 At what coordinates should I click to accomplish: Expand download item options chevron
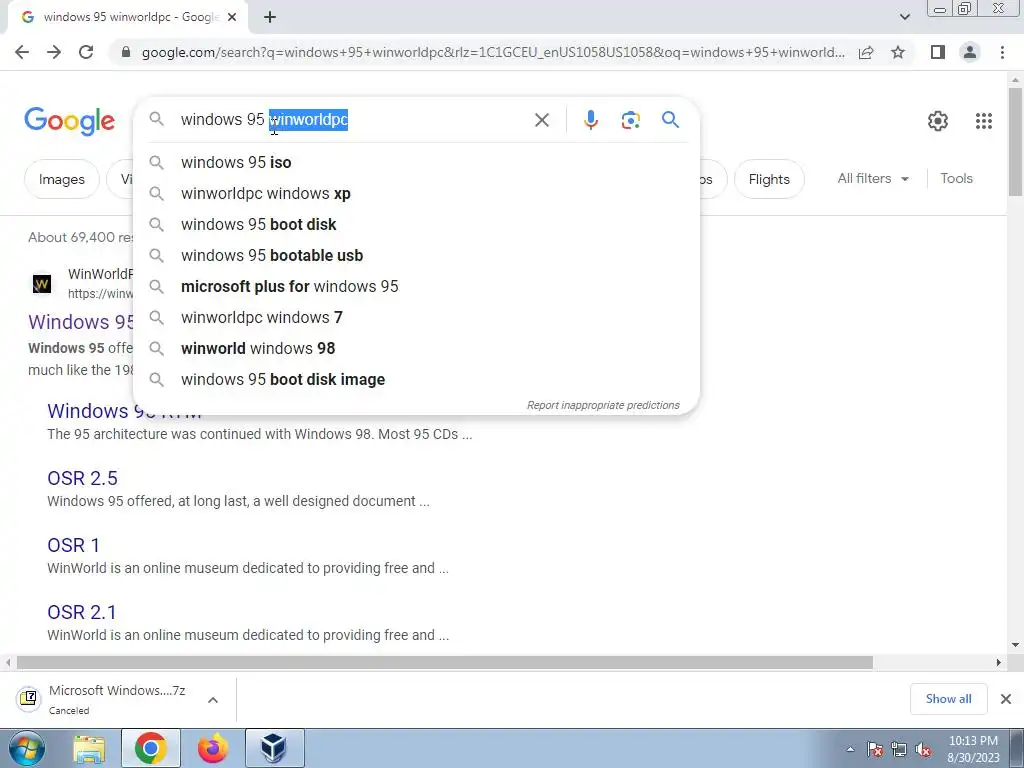[213, 699]
